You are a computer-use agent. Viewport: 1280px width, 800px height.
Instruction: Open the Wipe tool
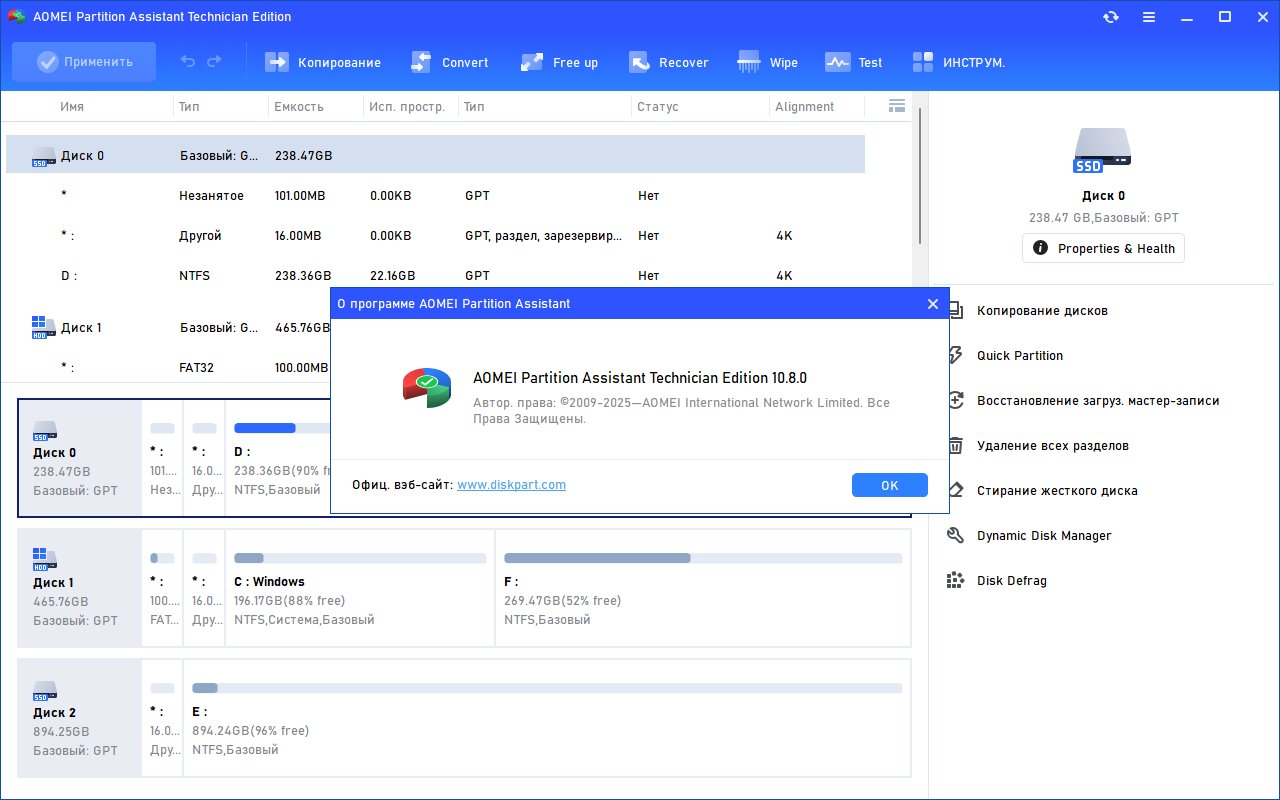767,62
